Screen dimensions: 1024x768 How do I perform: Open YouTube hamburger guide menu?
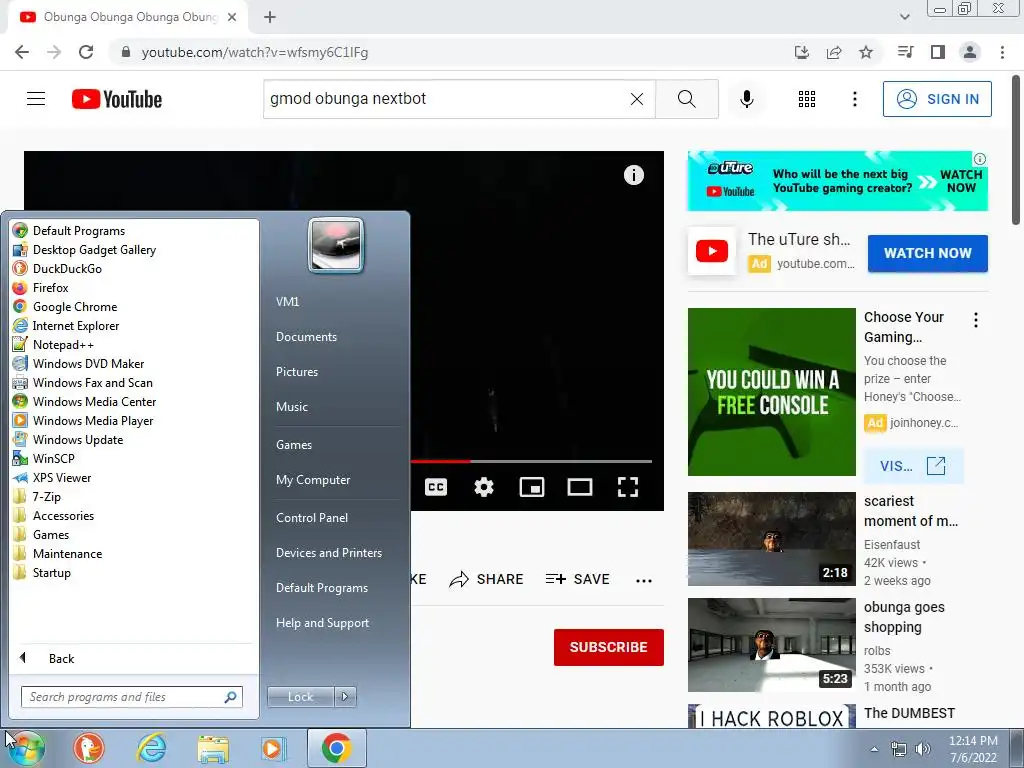pos(36,99)
